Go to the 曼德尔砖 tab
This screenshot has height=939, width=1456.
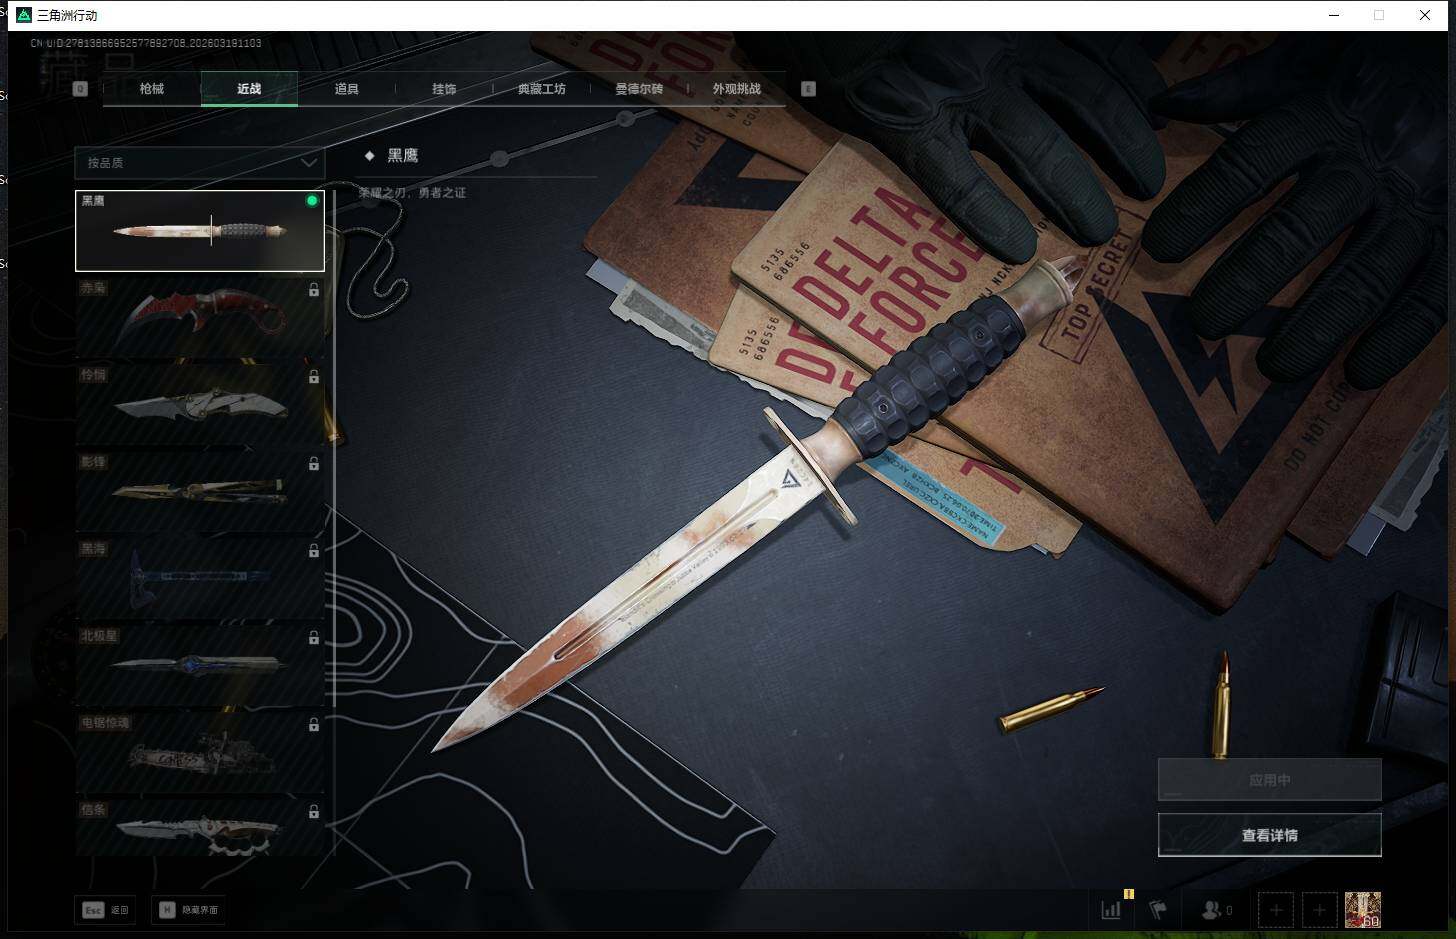639,89
